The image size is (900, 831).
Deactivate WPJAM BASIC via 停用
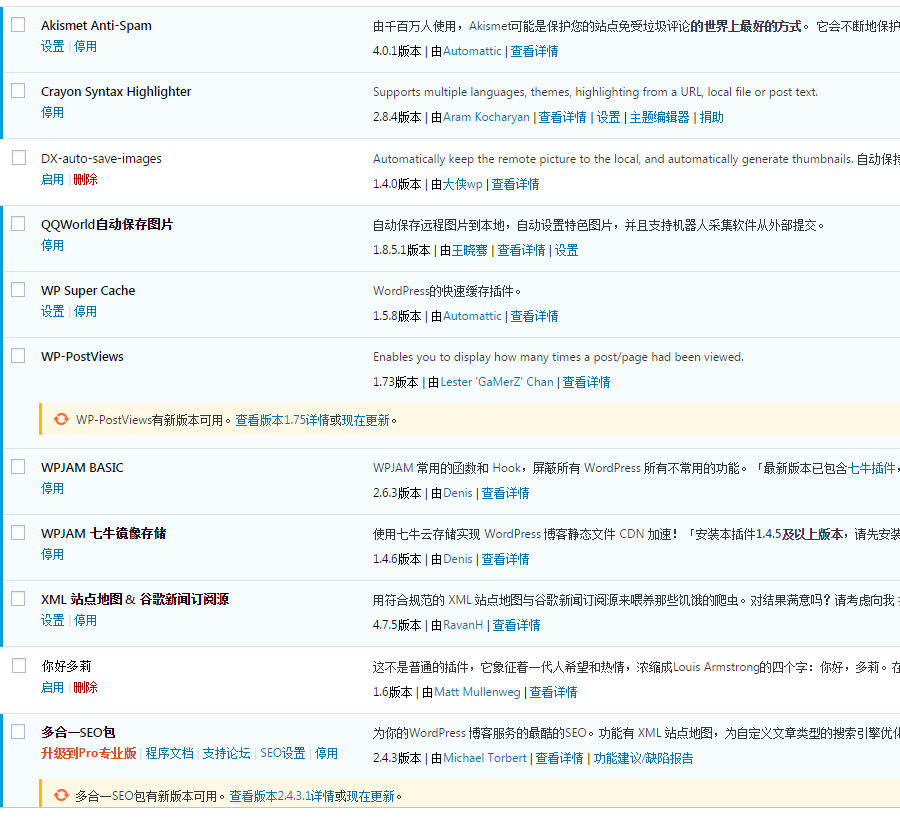point(52,488)
